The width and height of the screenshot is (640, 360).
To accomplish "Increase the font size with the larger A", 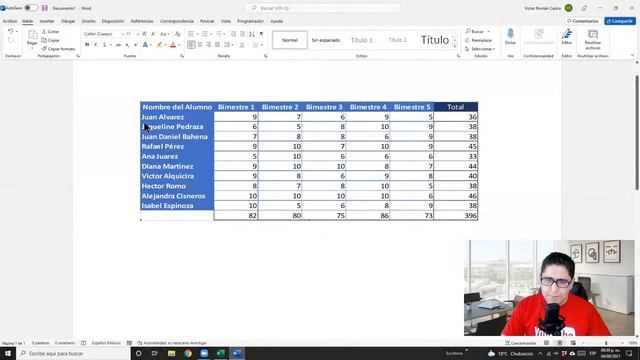I will [x=144, y=34].
